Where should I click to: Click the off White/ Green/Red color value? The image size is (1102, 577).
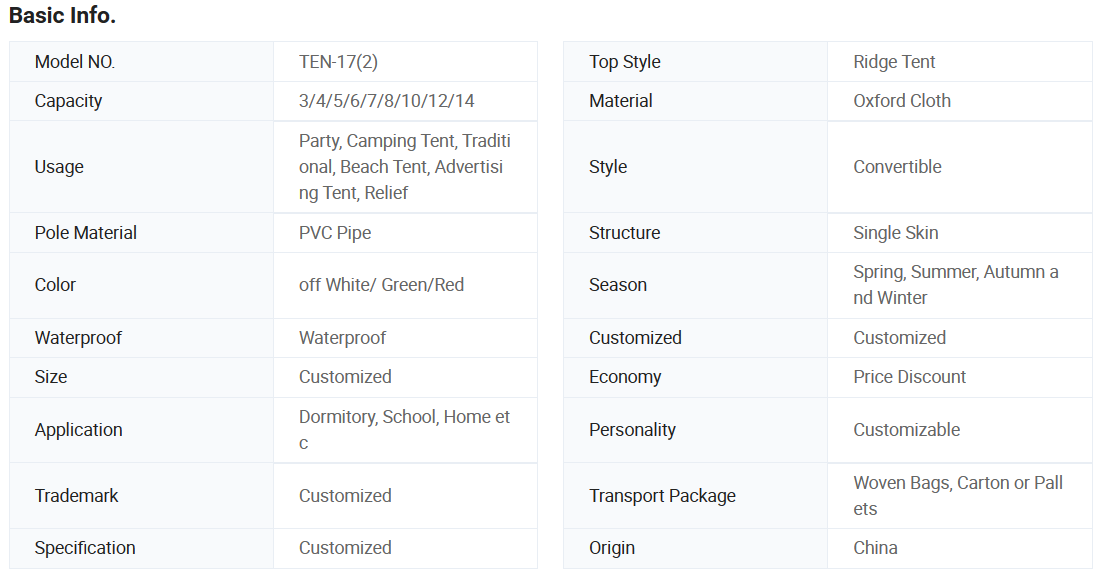tap(381, 285)
